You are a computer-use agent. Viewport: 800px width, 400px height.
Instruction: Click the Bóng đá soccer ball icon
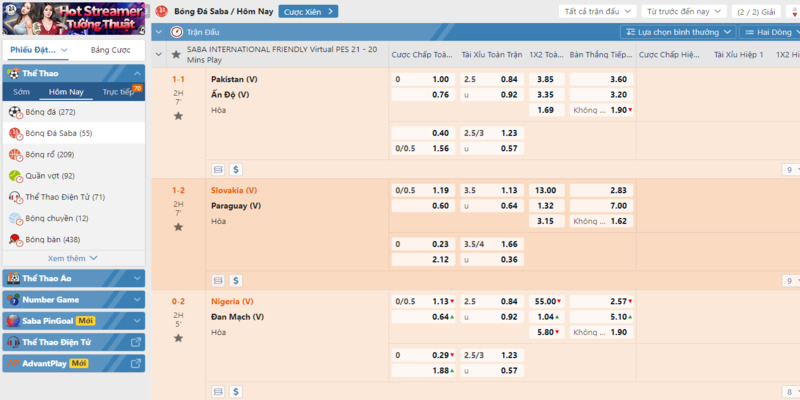coord(15,111)
